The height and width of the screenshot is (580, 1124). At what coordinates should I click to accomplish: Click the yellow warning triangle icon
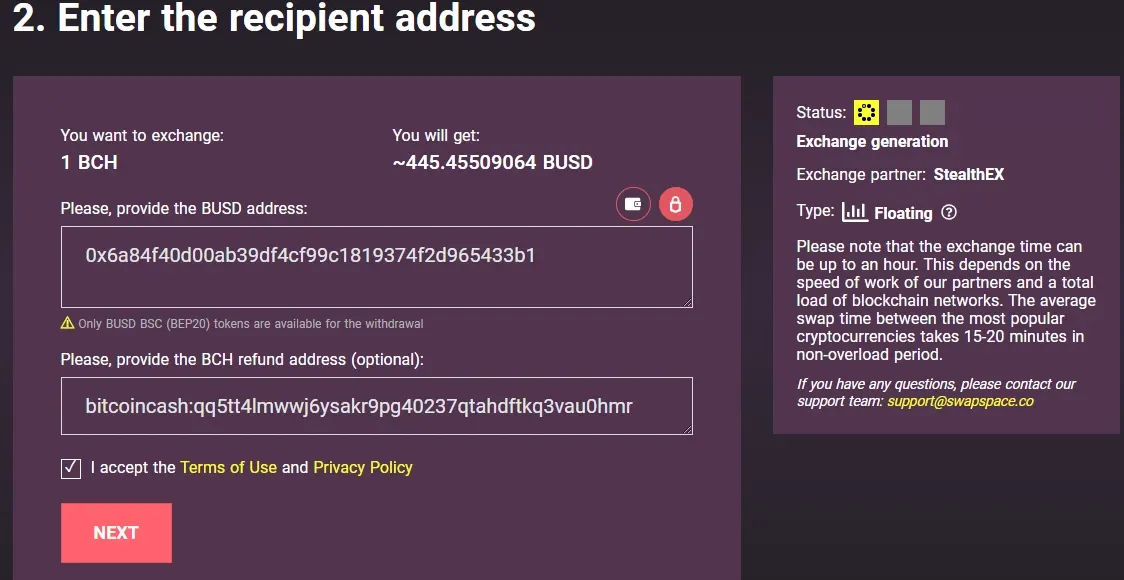click(67, 323)
